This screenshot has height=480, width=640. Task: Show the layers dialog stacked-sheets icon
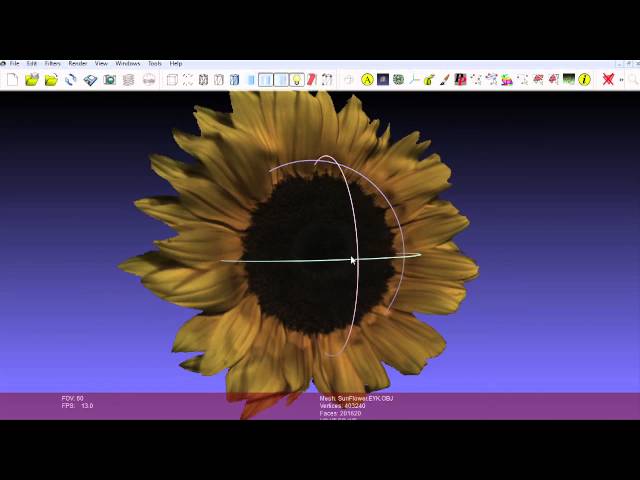[x=129, y=79]
